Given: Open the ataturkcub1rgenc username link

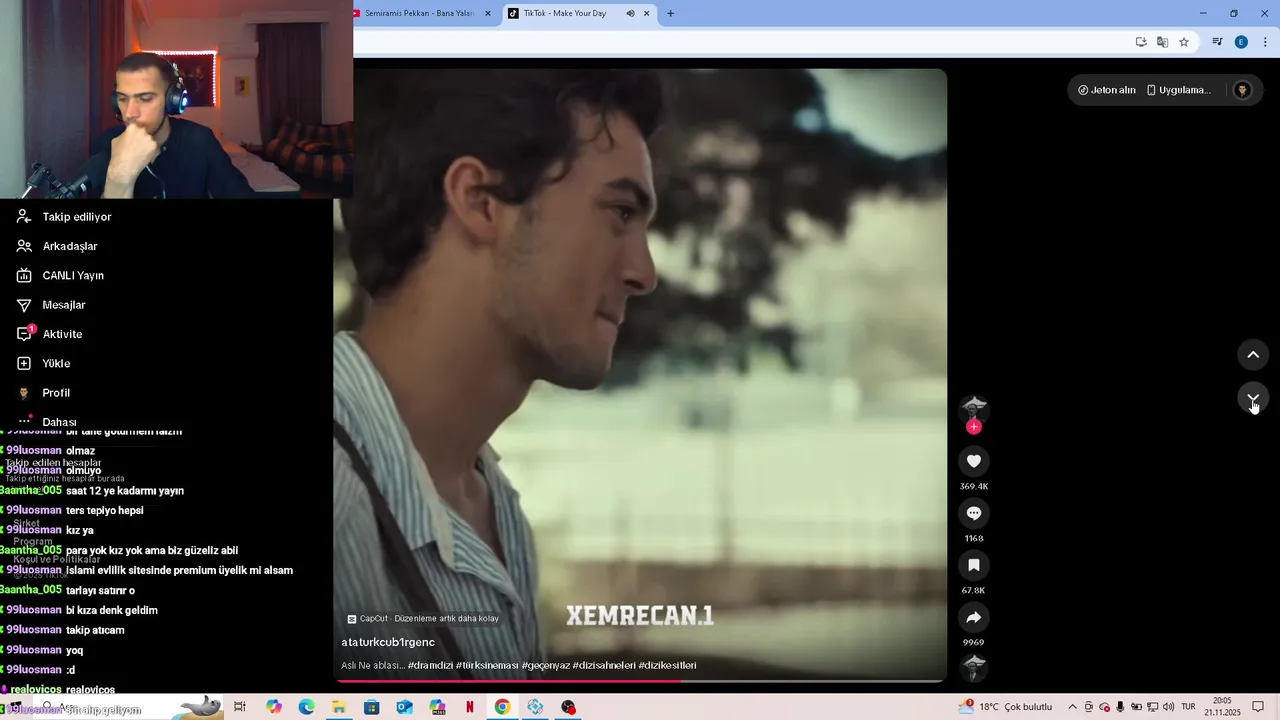Looking at the screenshot, I should 388,642.
